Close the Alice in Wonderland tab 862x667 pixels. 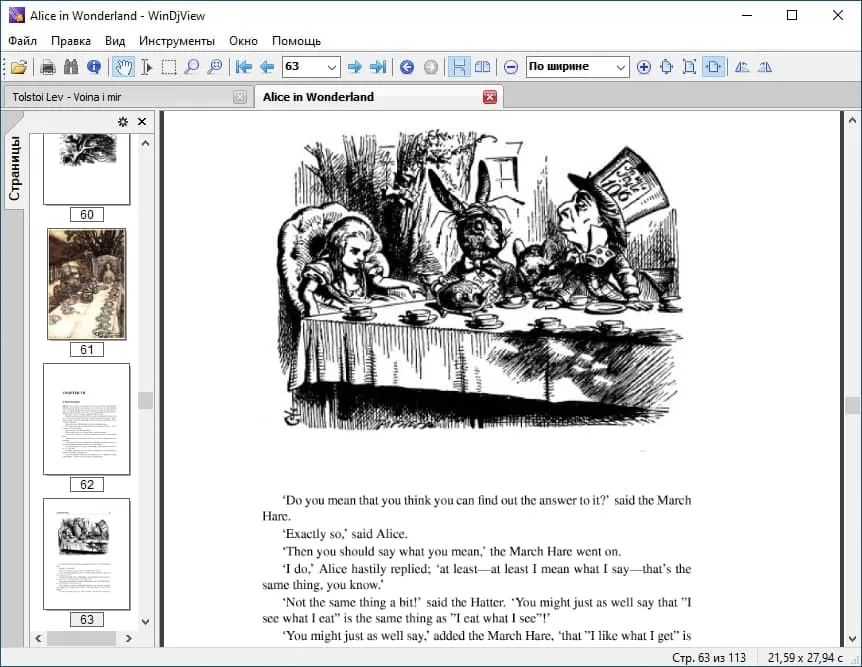pyautogui.click(x=490, y=97)
